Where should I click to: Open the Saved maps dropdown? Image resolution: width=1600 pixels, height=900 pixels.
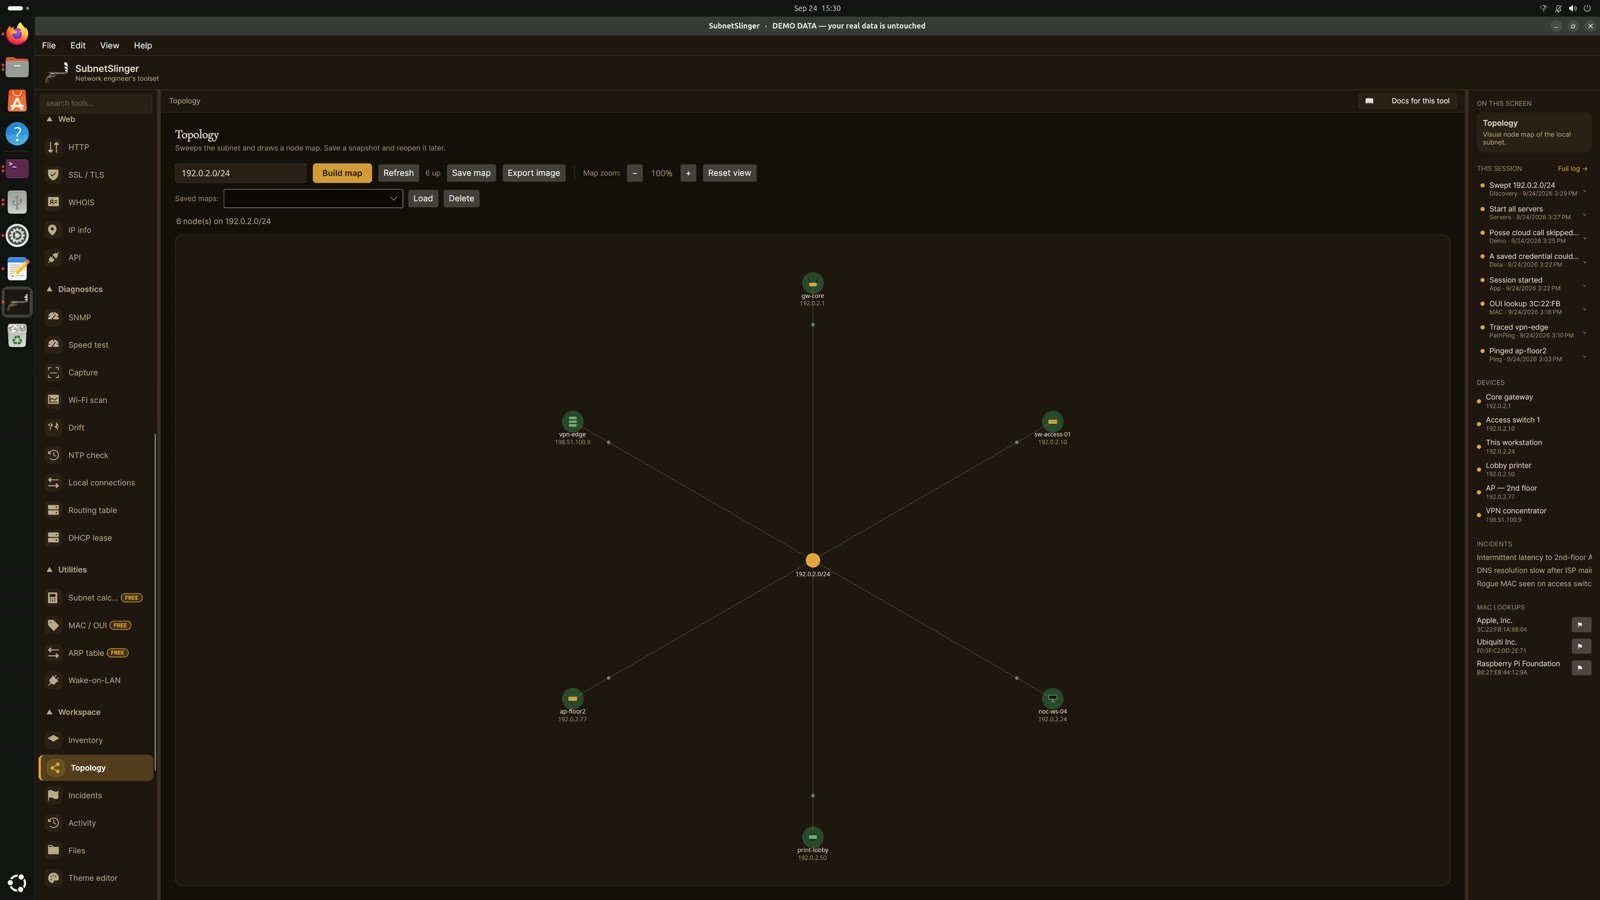[x=313, y=198]
